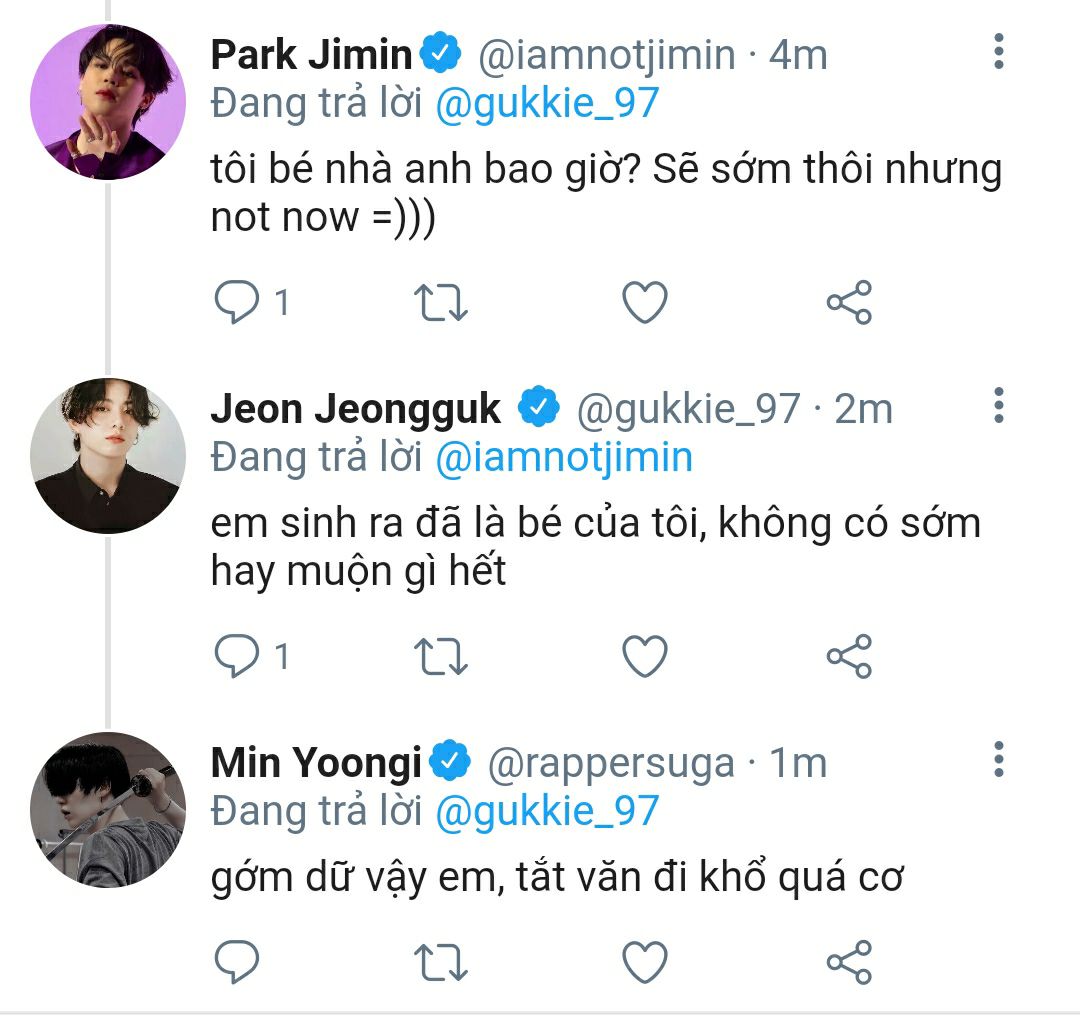Reply to Park Jimin's tweet

click(237, 302)
